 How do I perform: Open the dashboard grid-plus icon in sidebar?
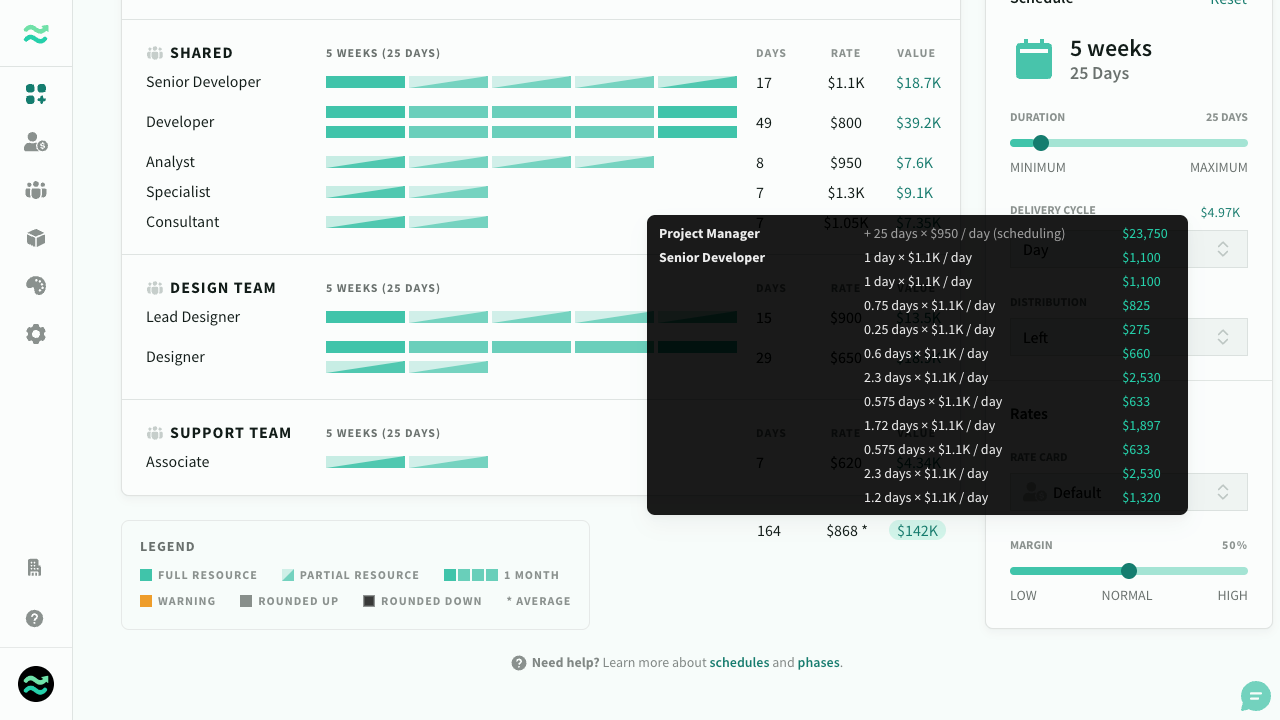point(36,94)
